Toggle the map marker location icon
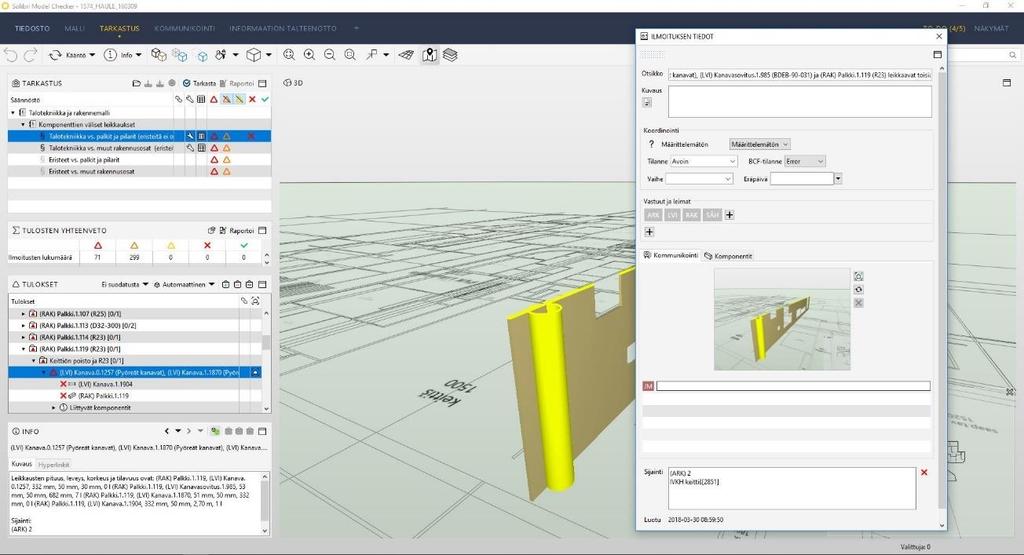This screenshot has height=555, width=1024. click(x=429, y=56)
